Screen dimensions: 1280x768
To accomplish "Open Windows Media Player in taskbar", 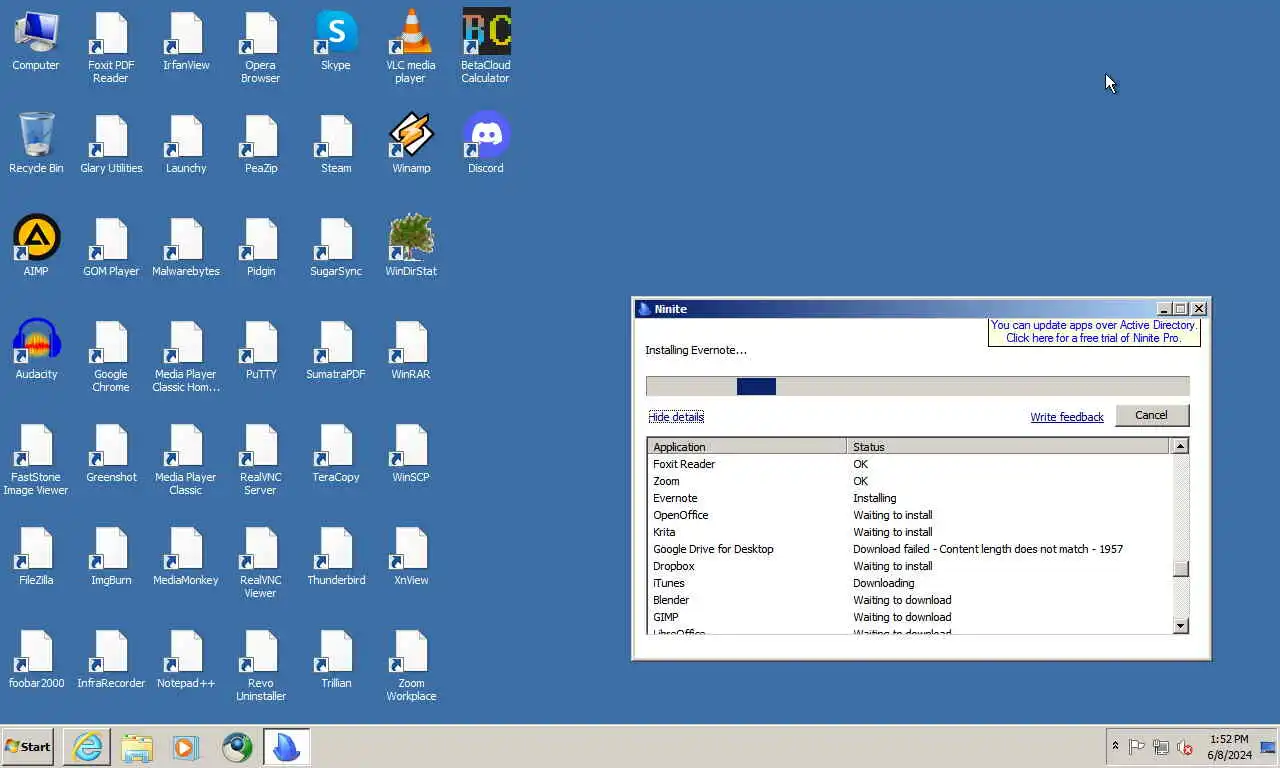I will click(x=187, y=746).
